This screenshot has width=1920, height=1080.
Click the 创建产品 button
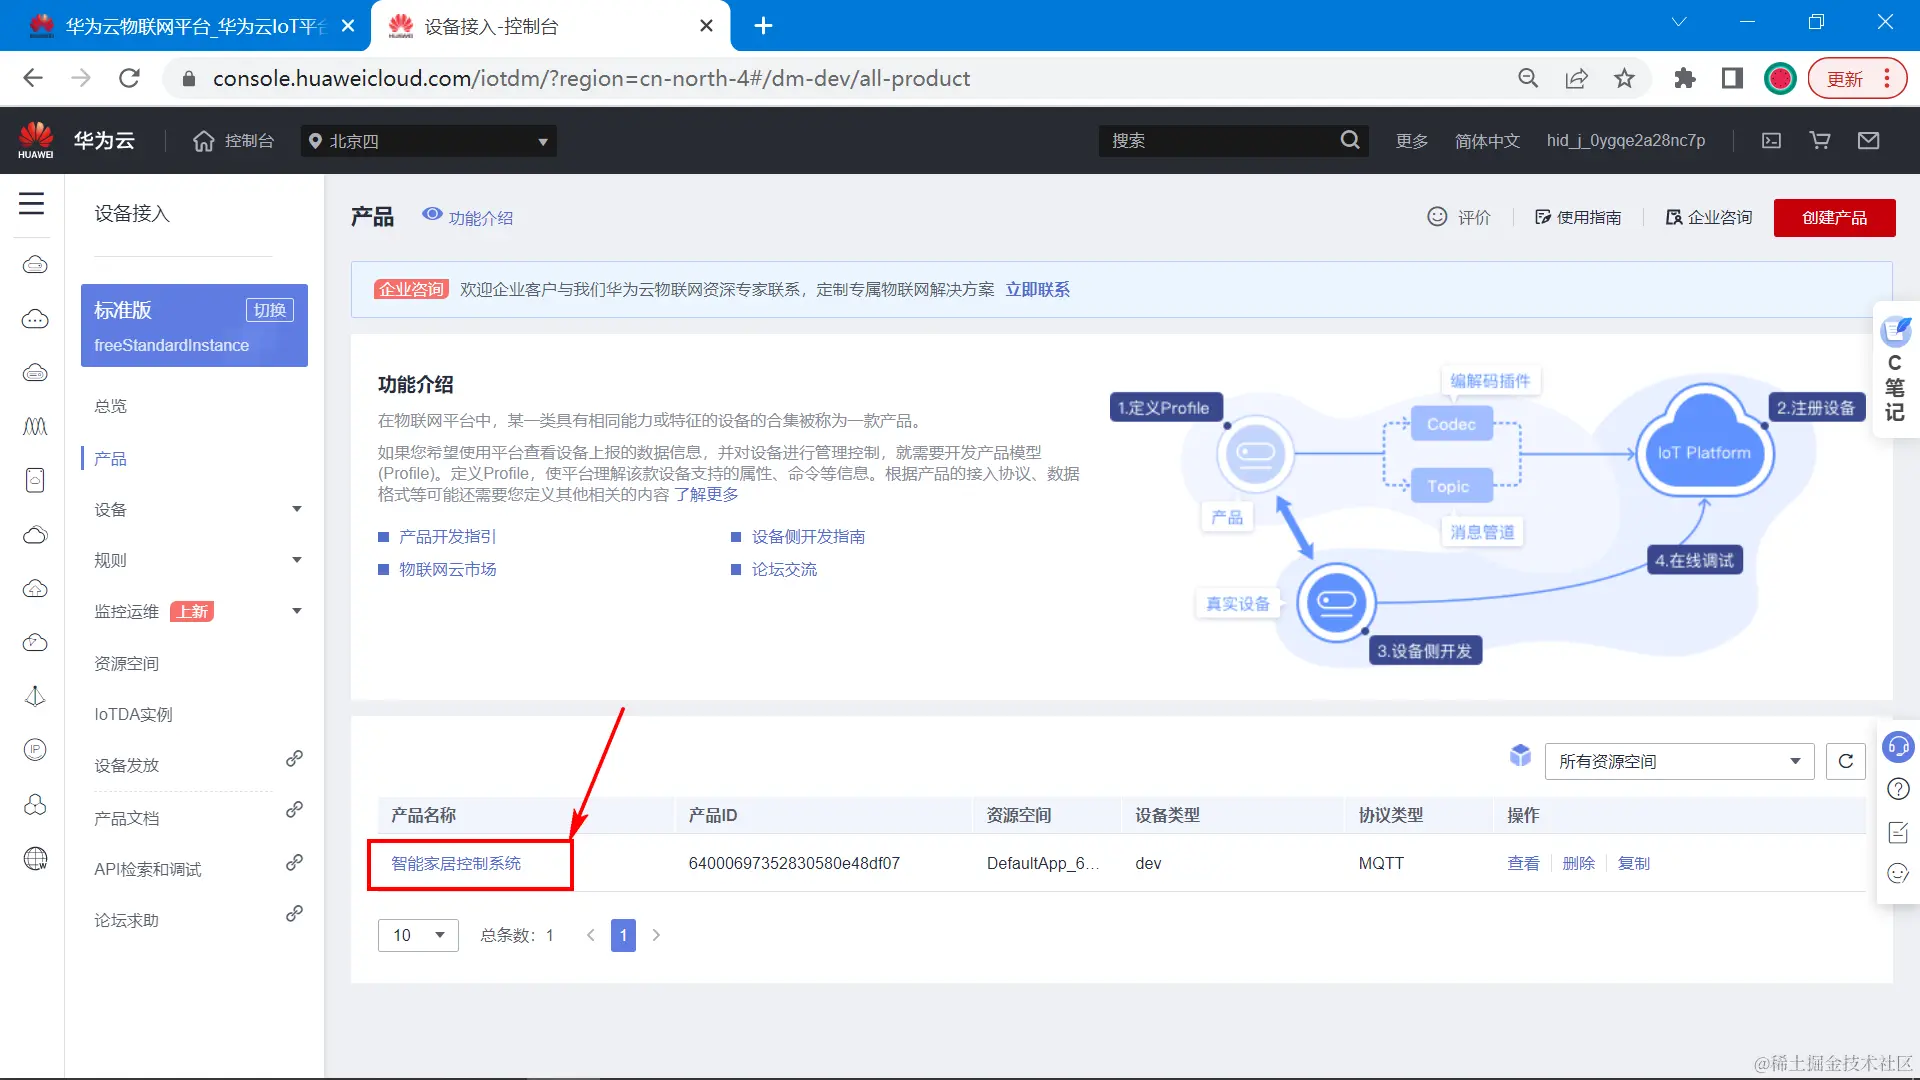coord(1834,217)
